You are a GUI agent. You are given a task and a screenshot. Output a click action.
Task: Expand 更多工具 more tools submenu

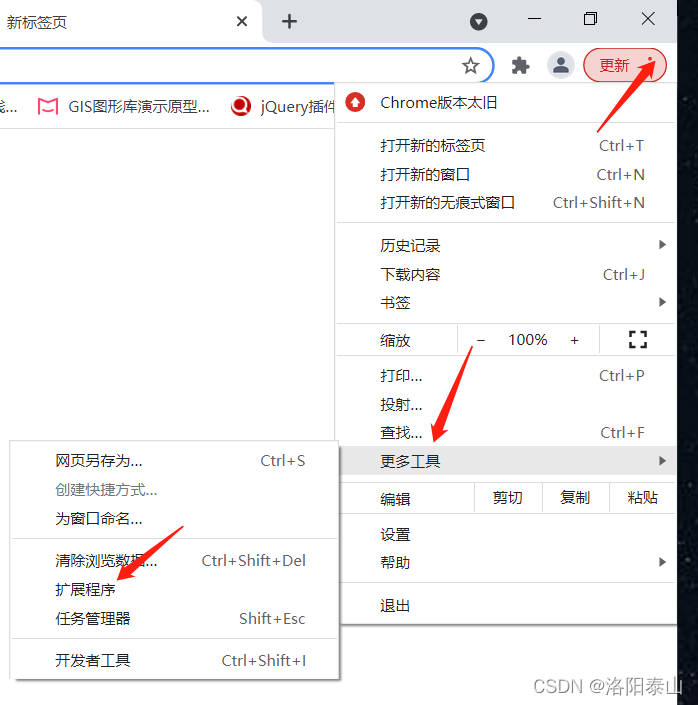506,461
